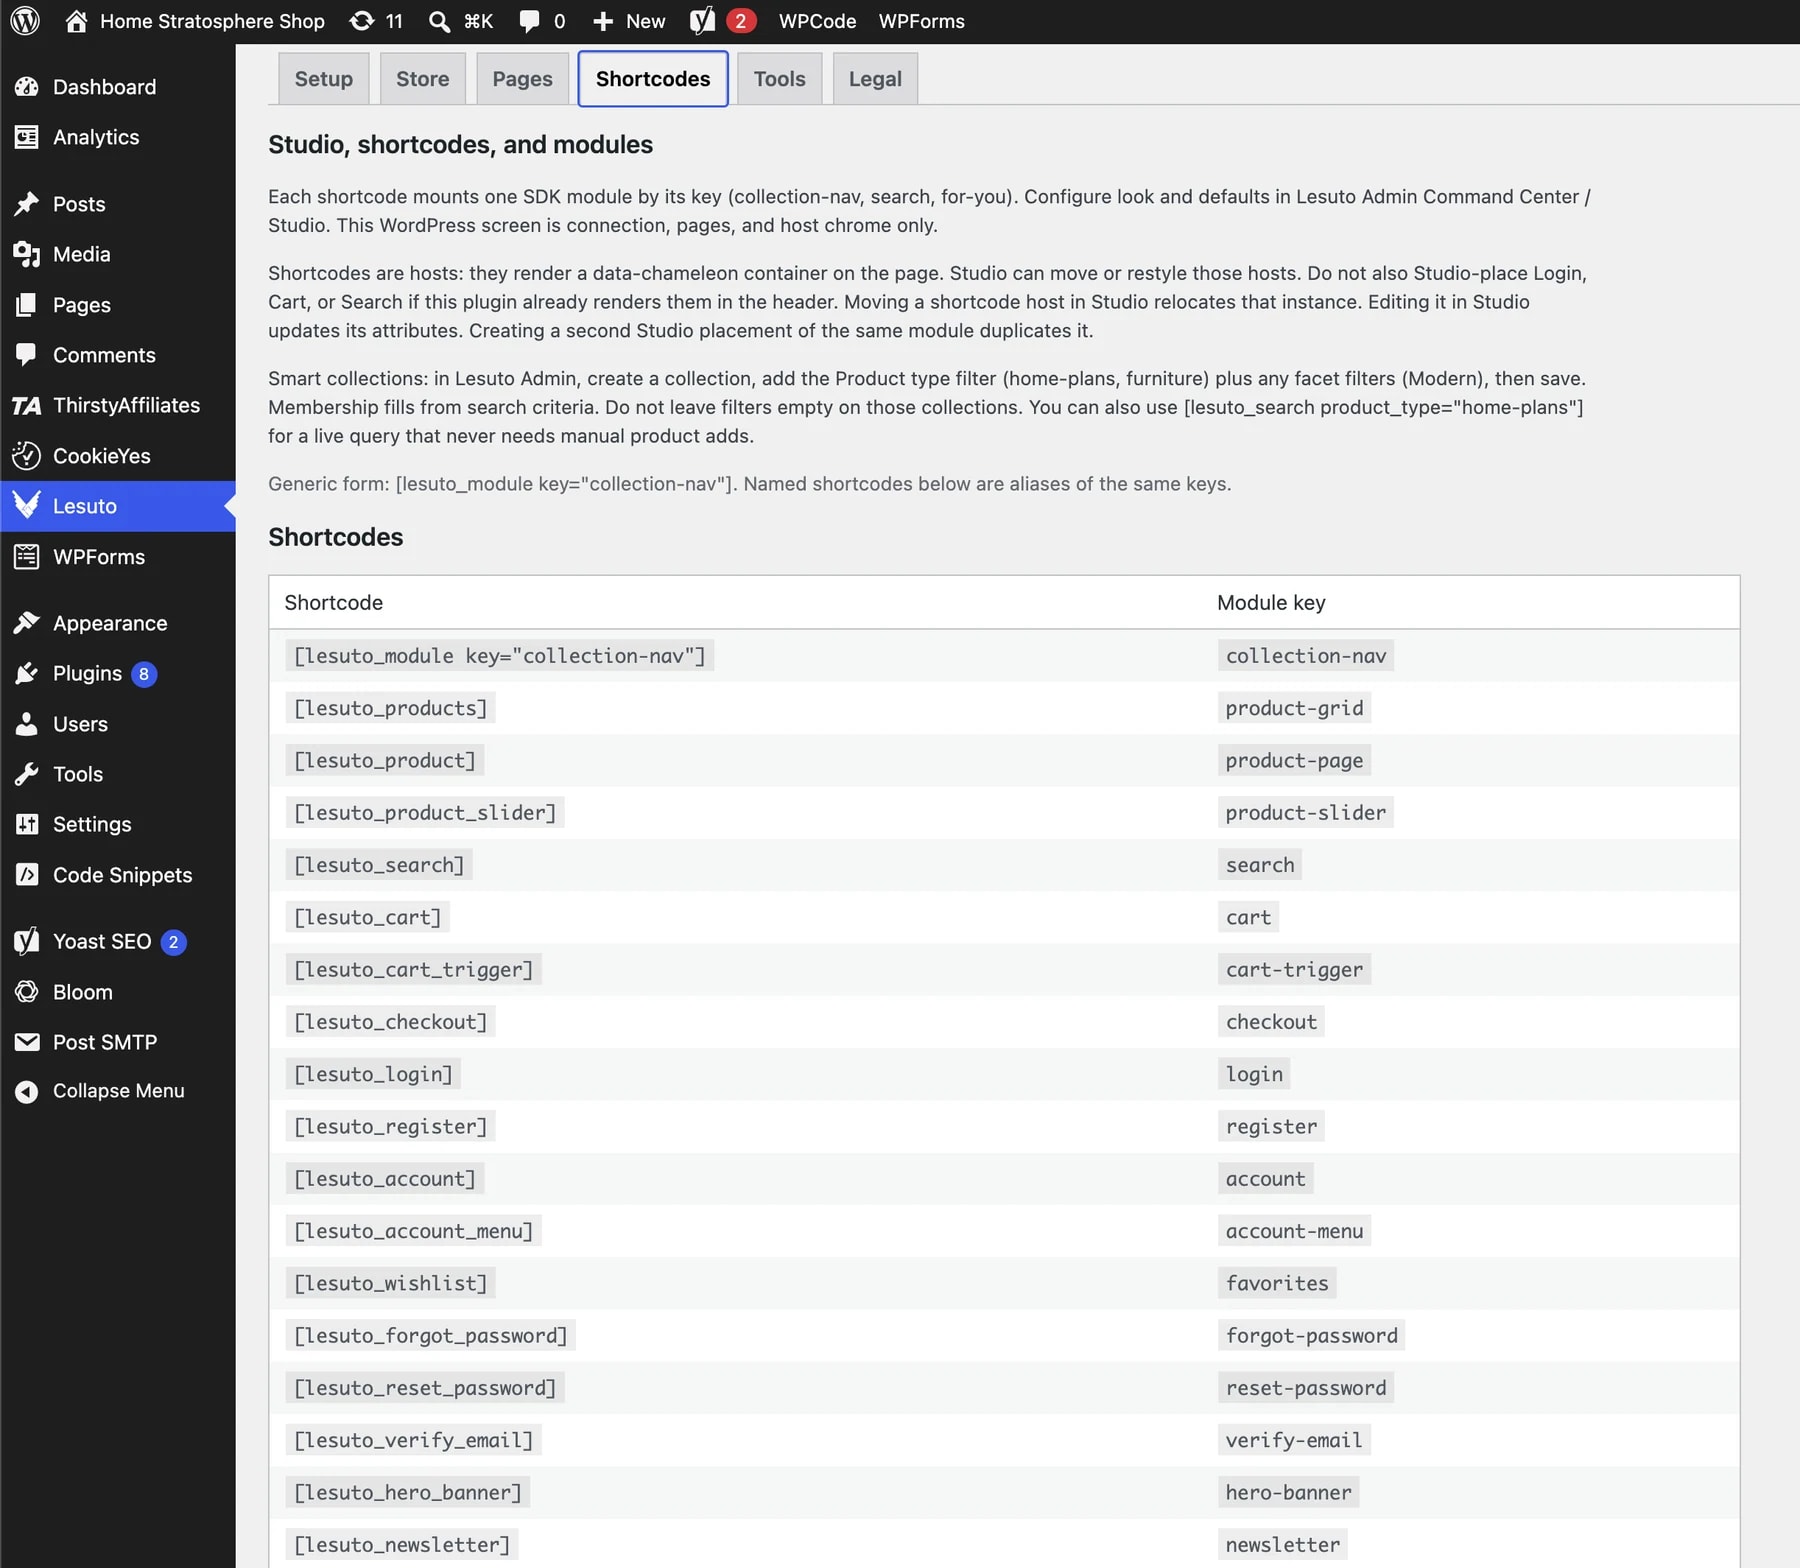Click the Shortcode column header
This screenshot has width=1800, height=1568.
point(333,603)
